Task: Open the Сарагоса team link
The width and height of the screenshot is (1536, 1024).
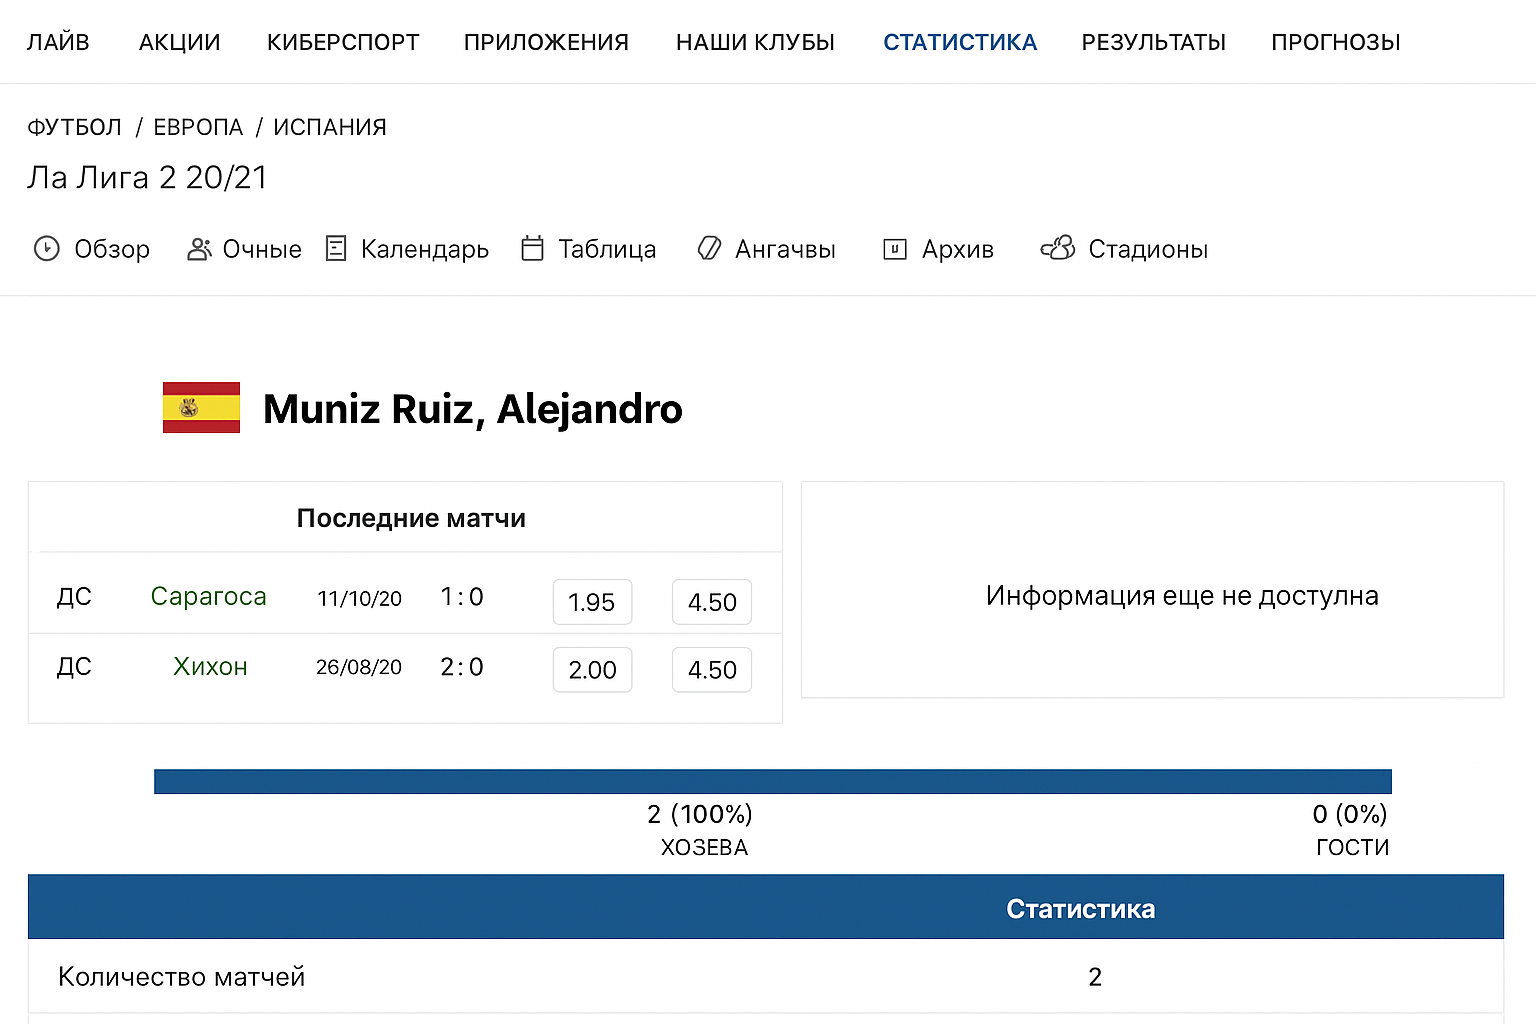Action: 208,597
